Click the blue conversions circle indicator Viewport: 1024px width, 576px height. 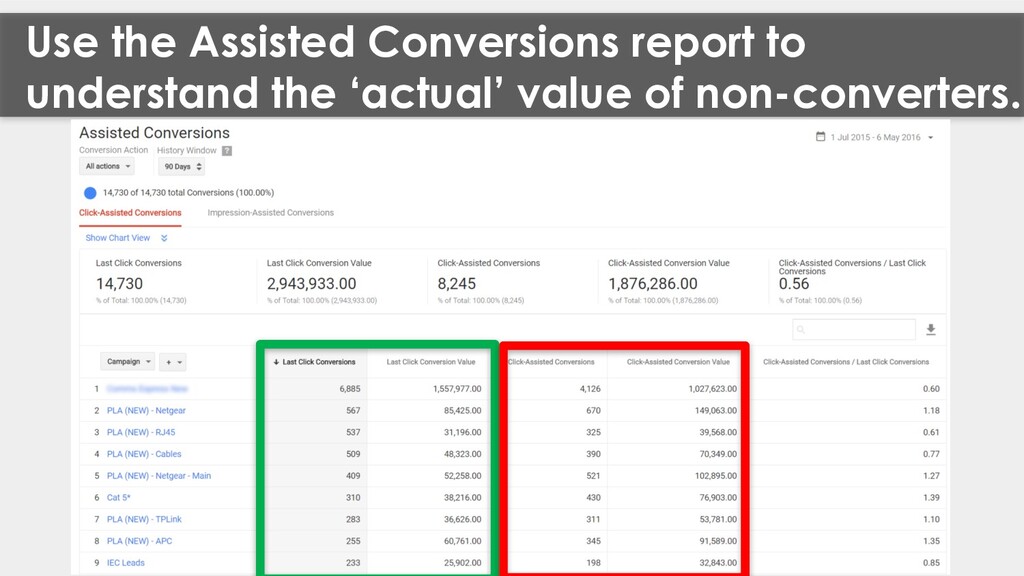90,193
